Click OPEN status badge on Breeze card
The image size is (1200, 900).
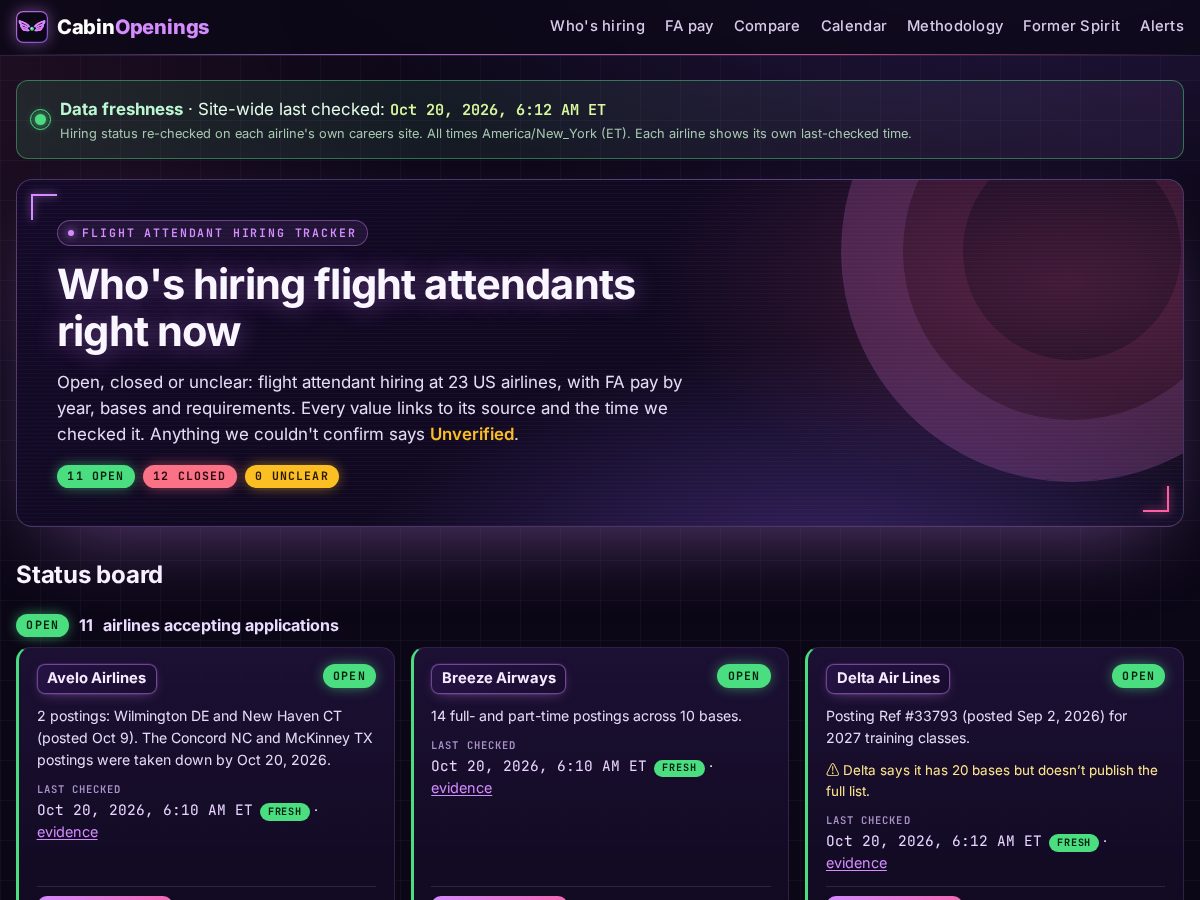point(744,676)
